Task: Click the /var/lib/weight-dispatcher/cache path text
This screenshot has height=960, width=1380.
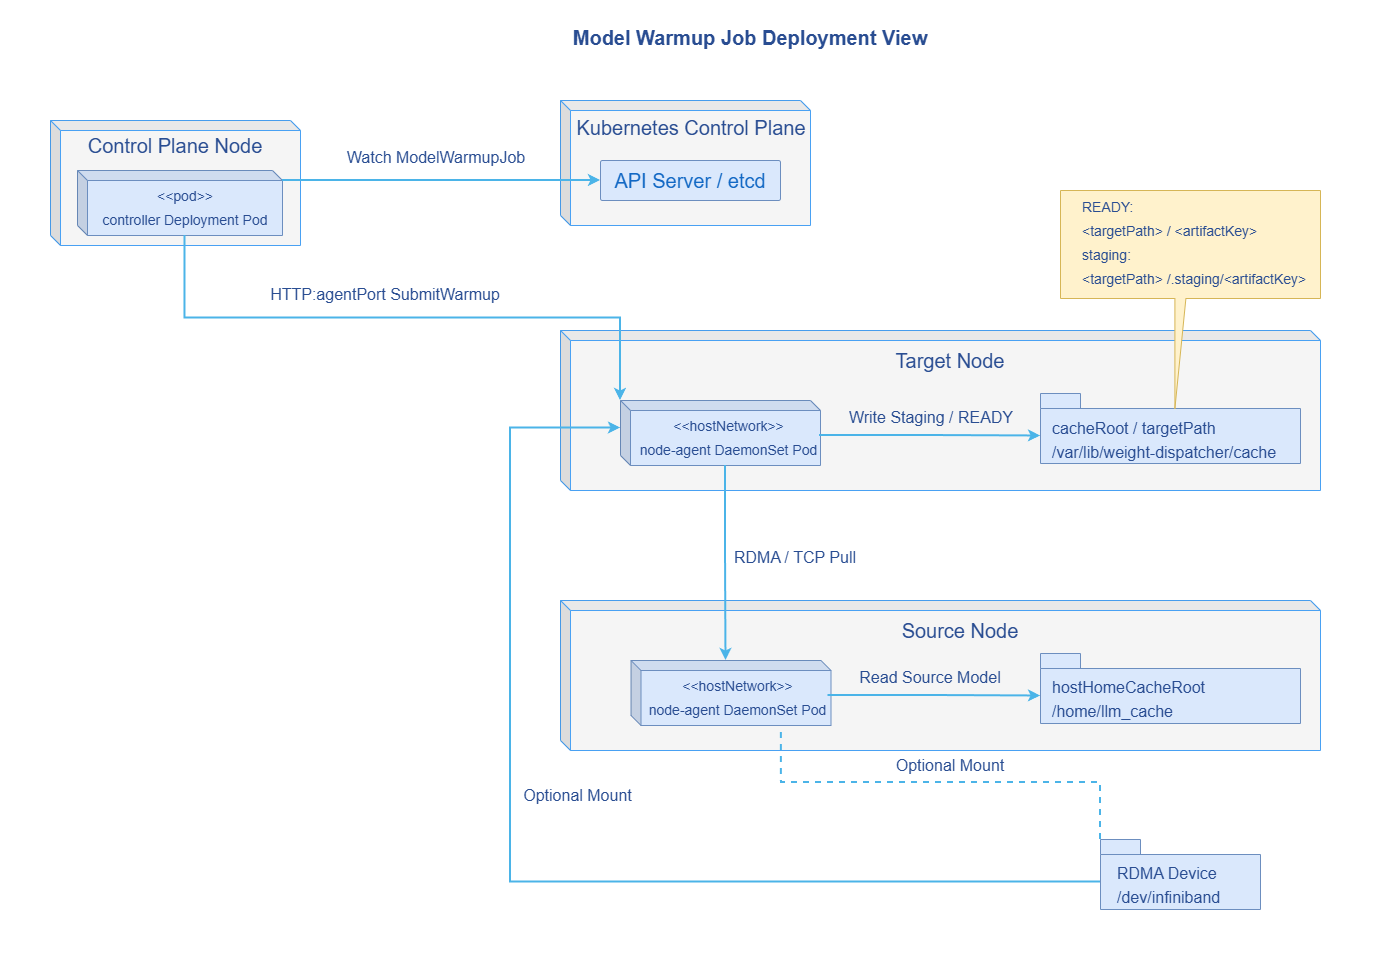Action: (x=1164, y=452)
